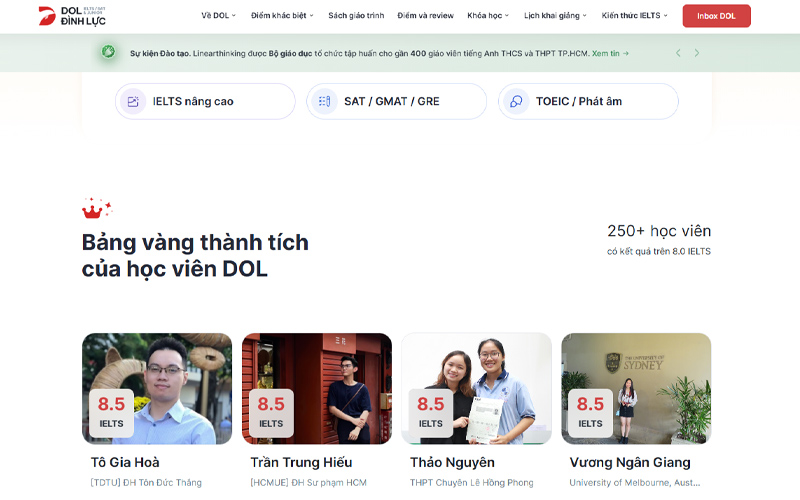Show previous announcement with left chevron

pyautogui.click(x=678, y=53)
